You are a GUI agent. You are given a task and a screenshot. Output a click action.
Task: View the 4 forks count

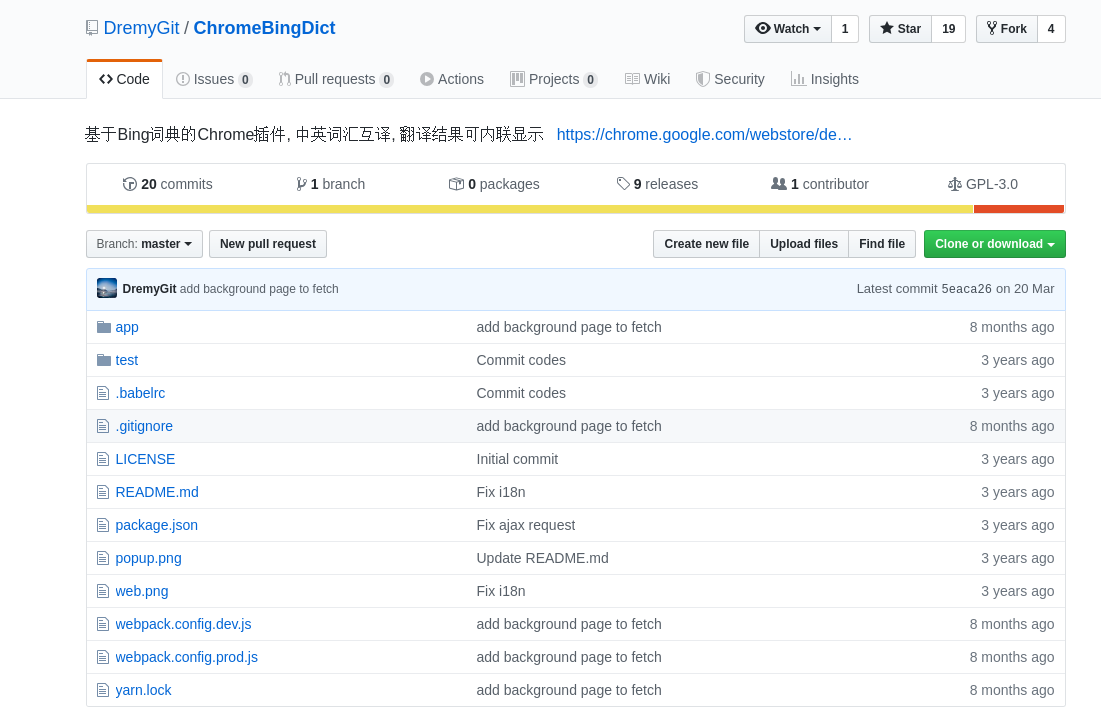[1051, 29]
